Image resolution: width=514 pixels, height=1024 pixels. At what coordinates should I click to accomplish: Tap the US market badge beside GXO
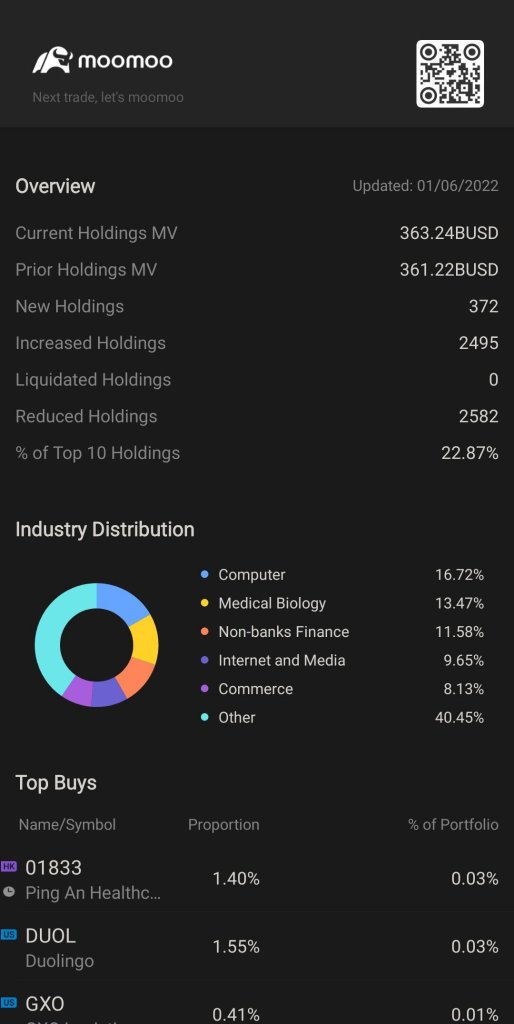8,1002
